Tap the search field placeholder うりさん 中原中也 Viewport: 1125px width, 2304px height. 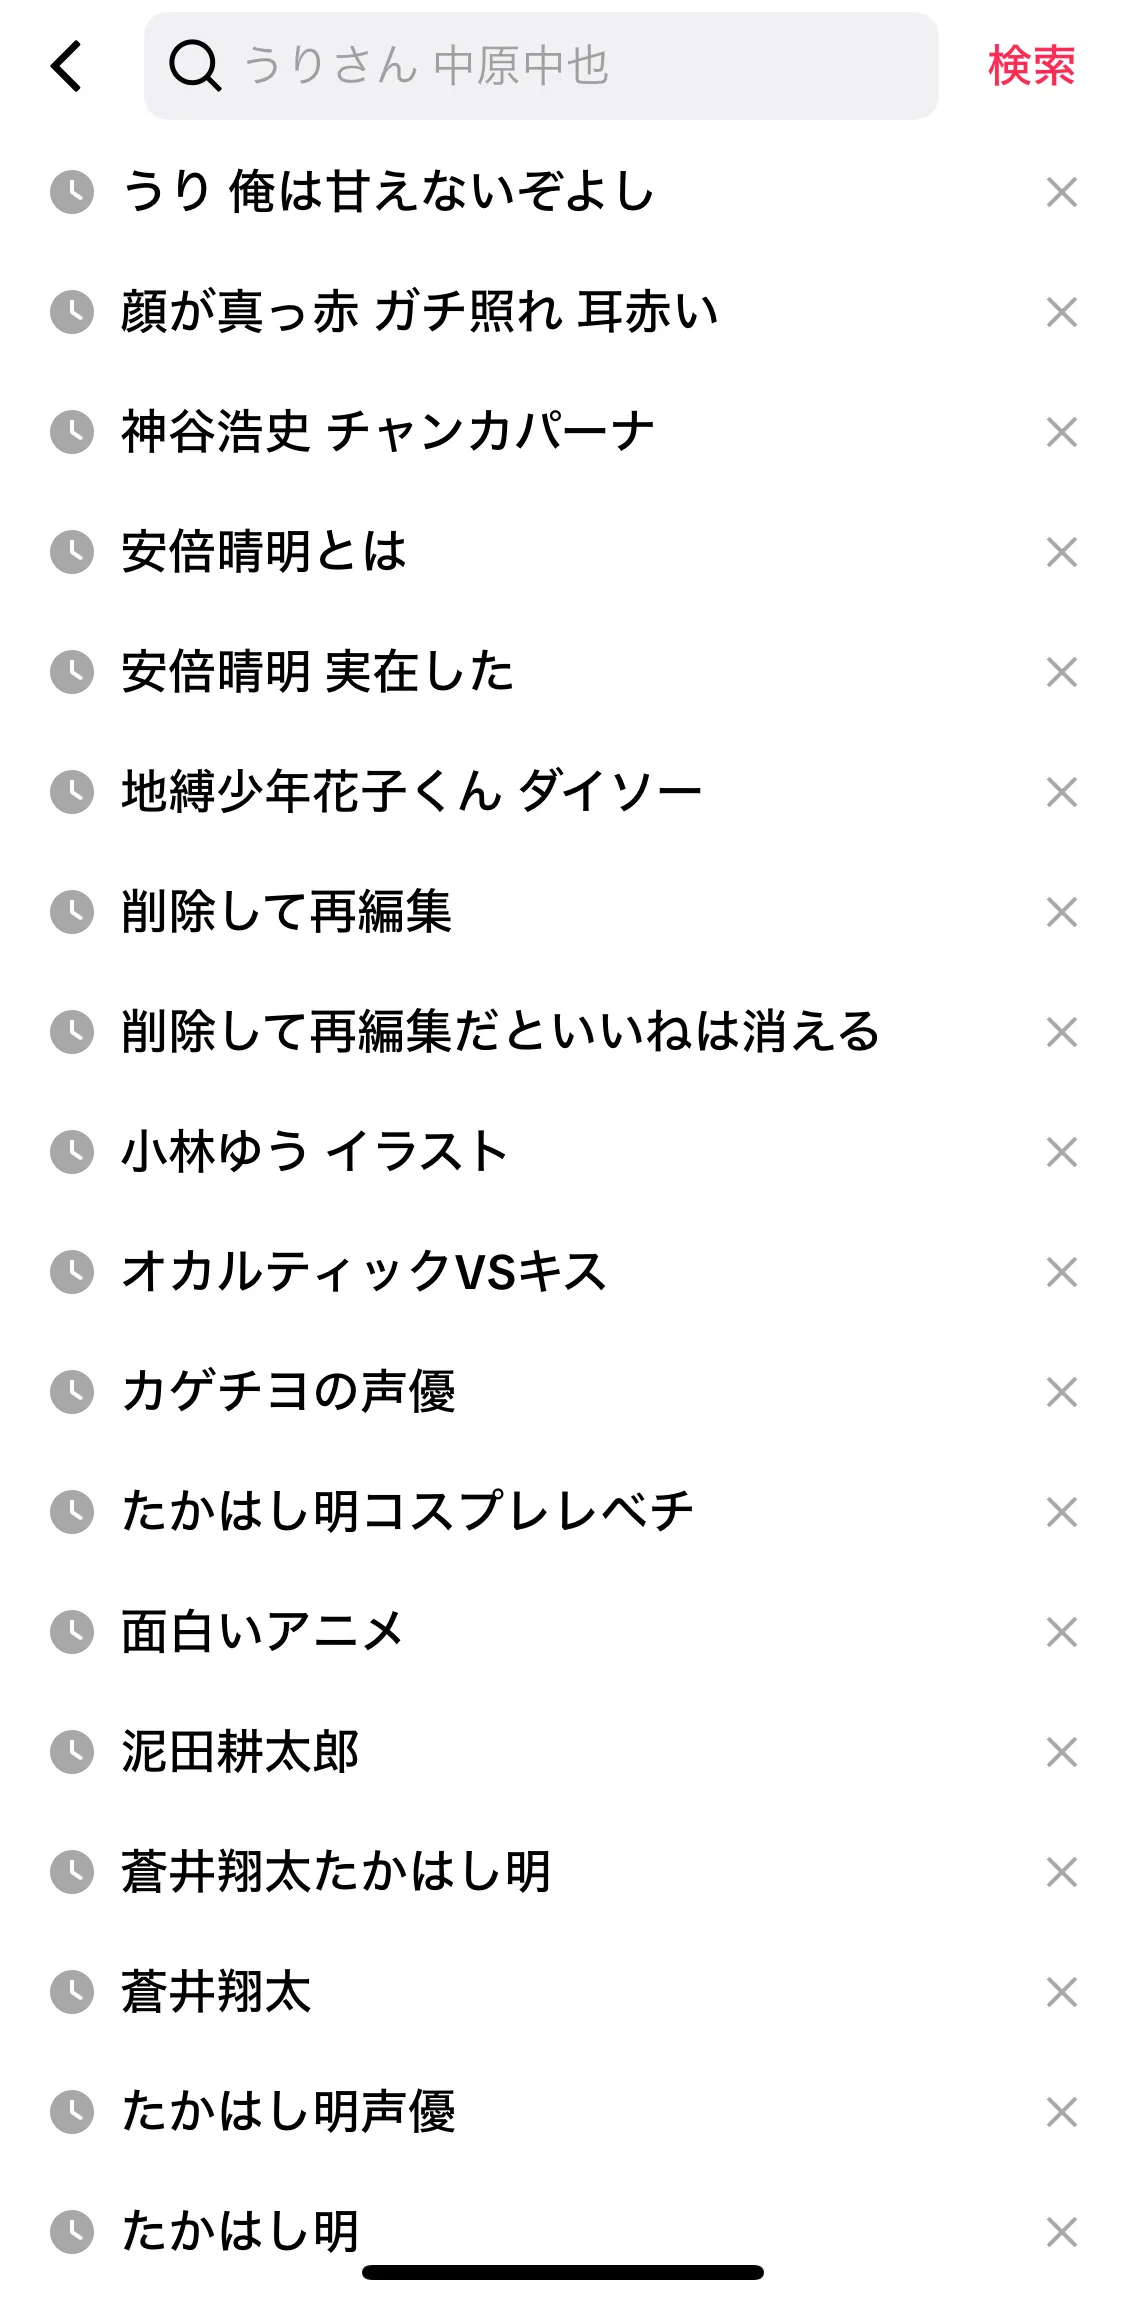click(x=426, y=66)
